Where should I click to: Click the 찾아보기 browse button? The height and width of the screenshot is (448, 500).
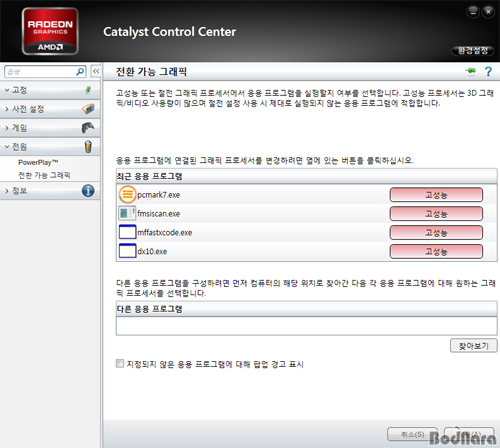coord(474,346)
